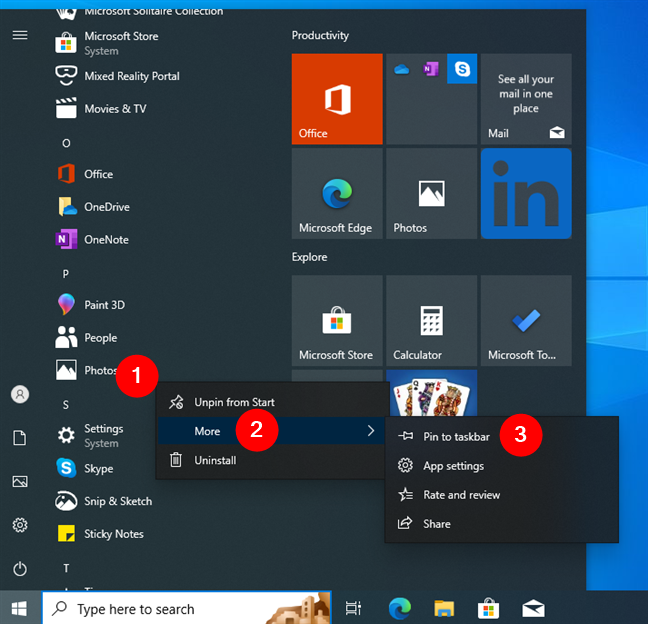
Task: Launch Edge from the taskbar
Action: pyautogui.click(x=400, y=608)
